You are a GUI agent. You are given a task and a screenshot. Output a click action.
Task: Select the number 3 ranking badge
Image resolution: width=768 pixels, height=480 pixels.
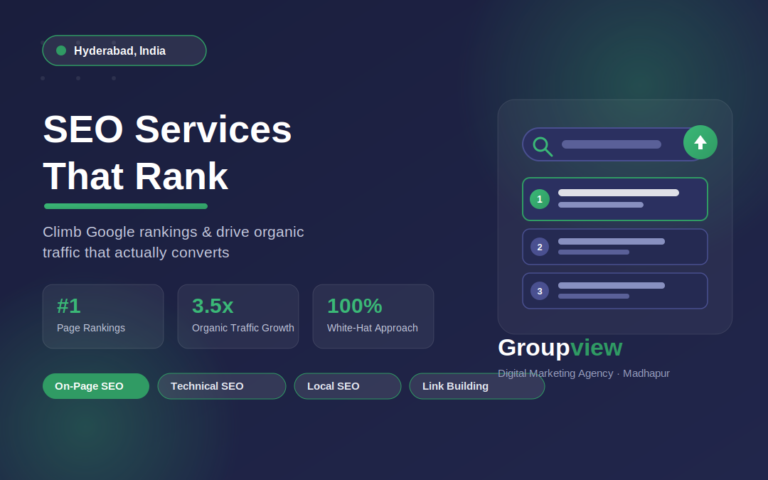point(540,291)
